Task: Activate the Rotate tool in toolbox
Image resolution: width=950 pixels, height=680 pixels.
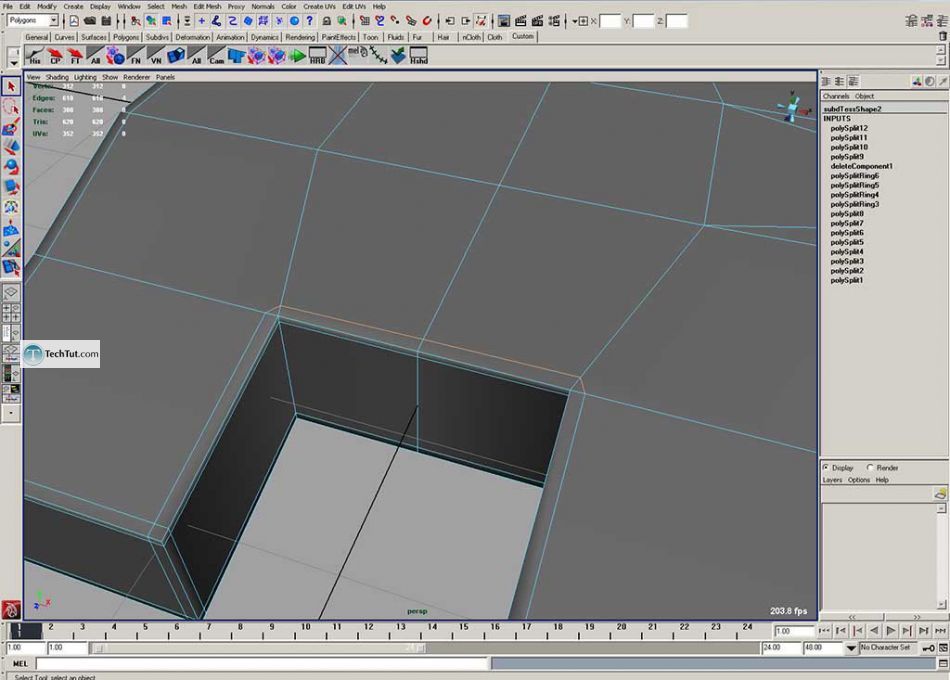Action: [11, 167]
